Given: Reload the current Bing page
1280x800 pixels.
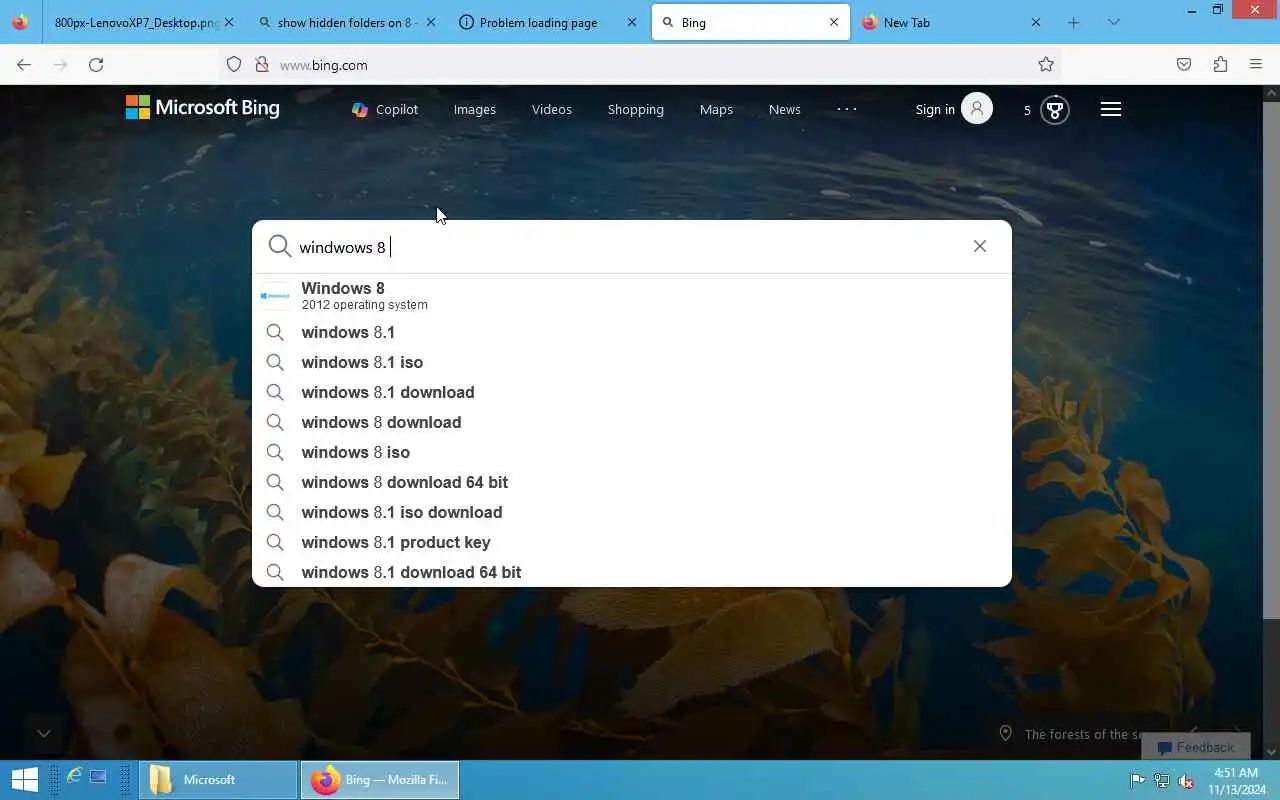Looking at the screenshot, I should click(96, 65).
